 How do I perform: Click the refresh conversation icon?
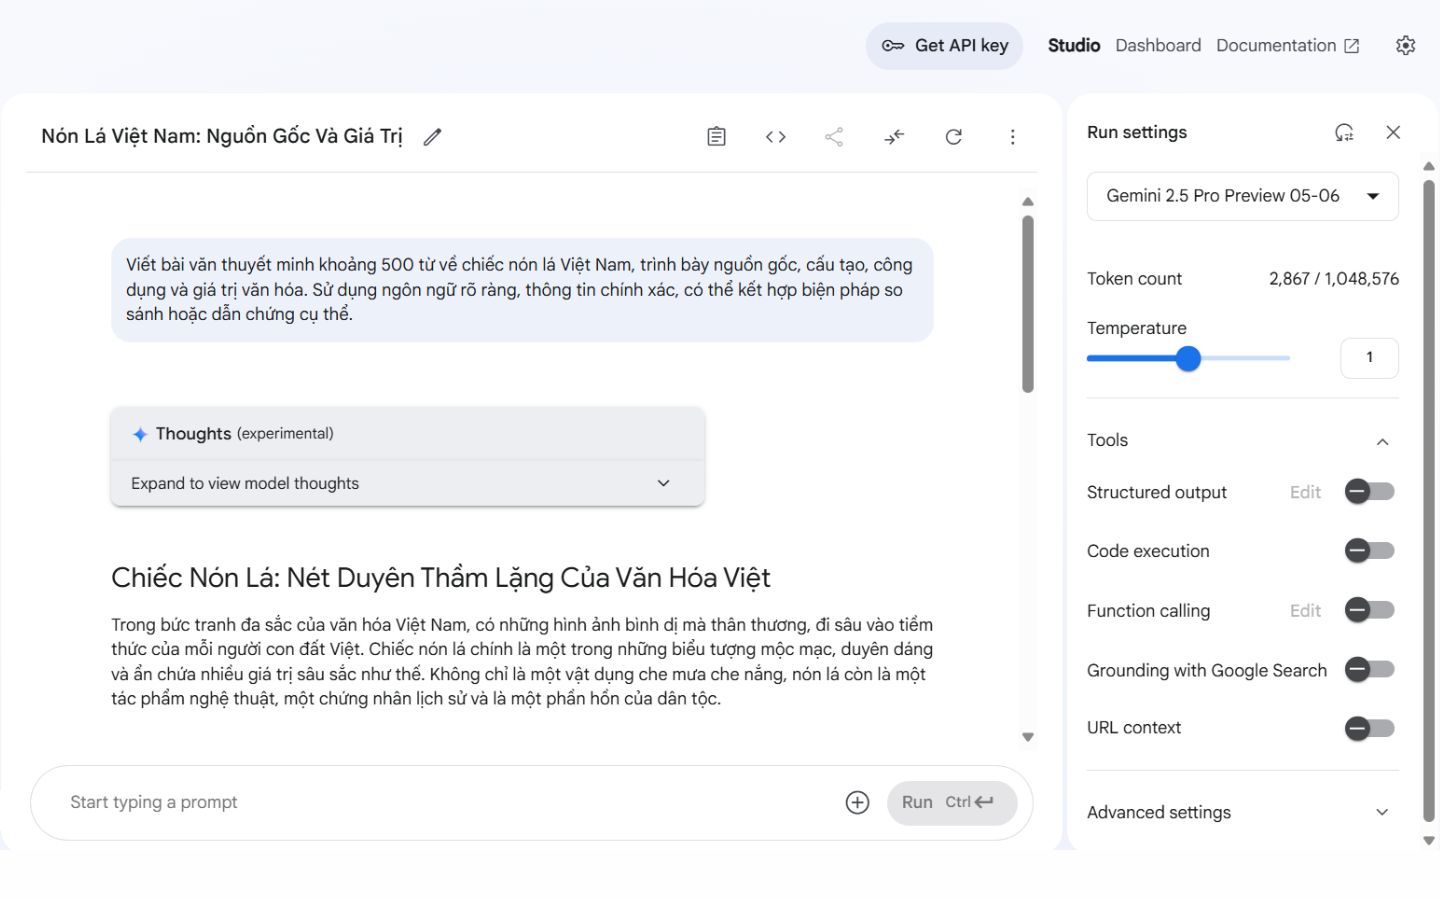[x=954, y=136]
